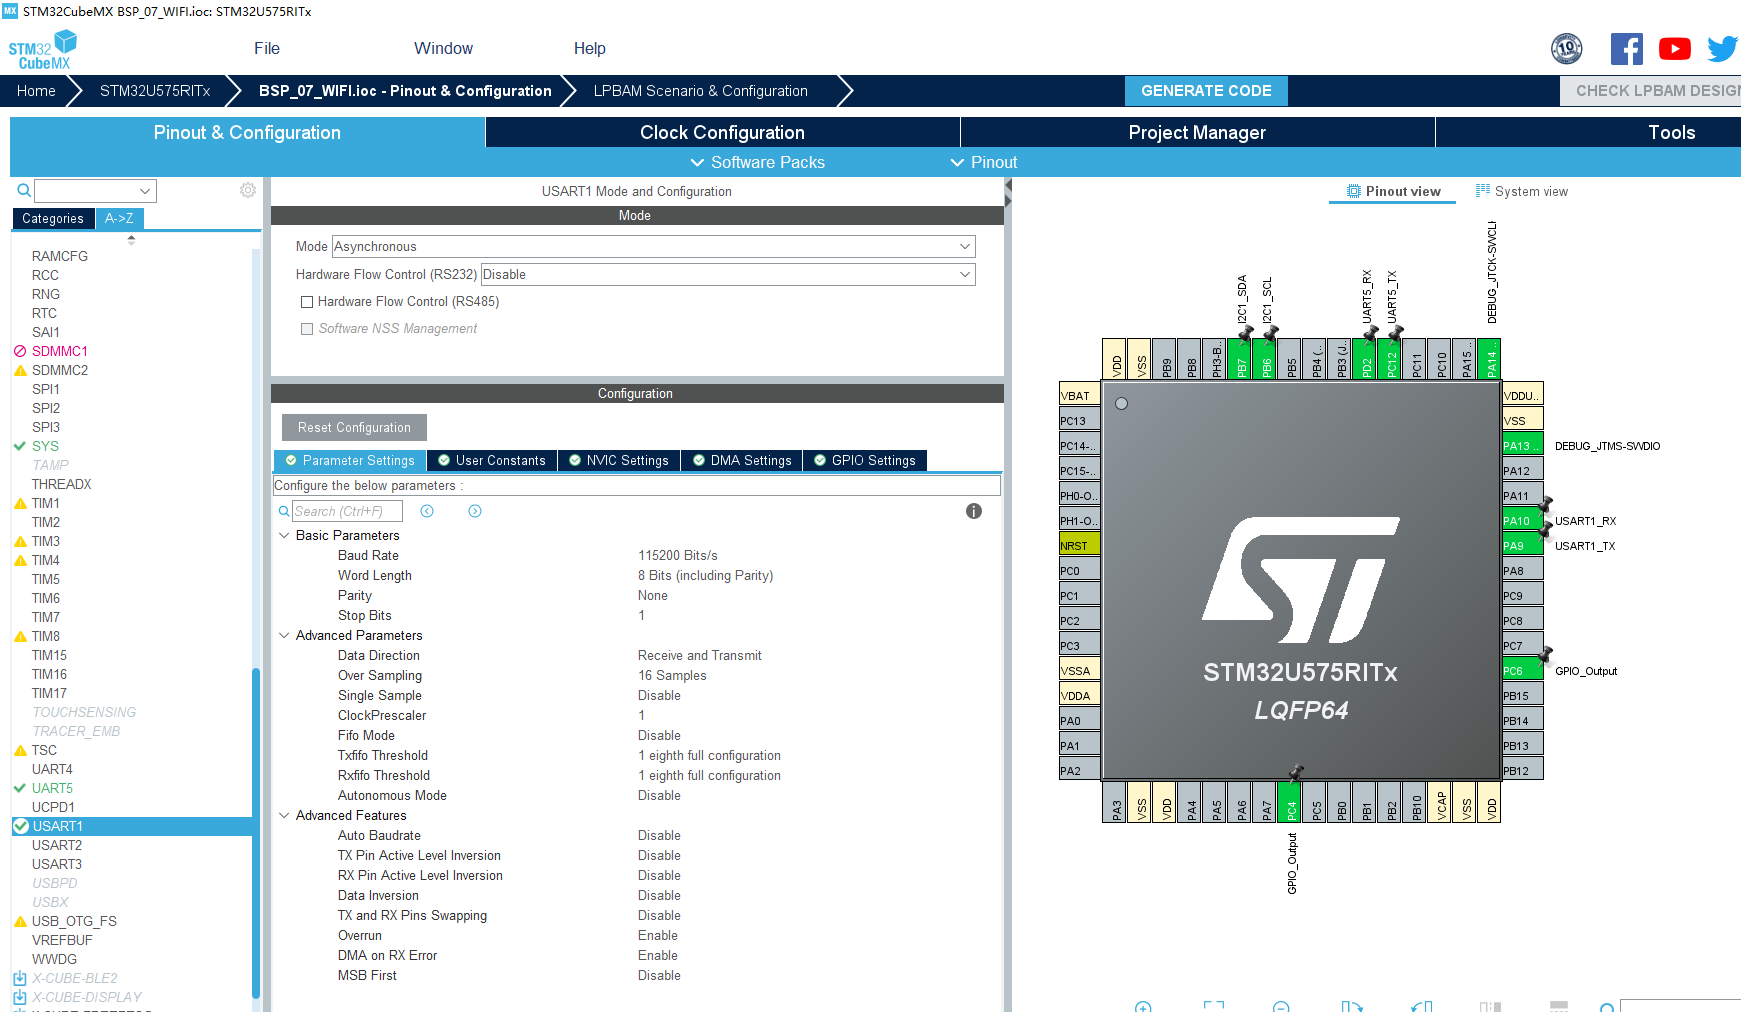
Task: Click the Data Direction value Receive and Transmit
Action: tap(700, 655)
